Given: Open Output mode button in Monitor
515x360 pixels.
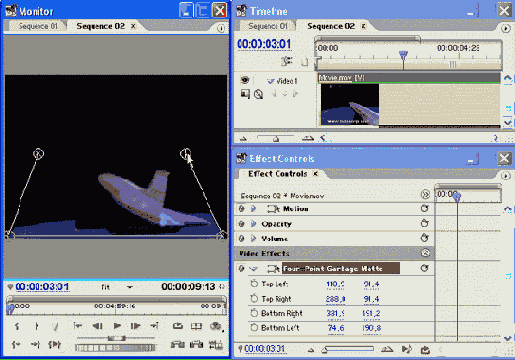Looking at the screenshot, I should 216,326.
